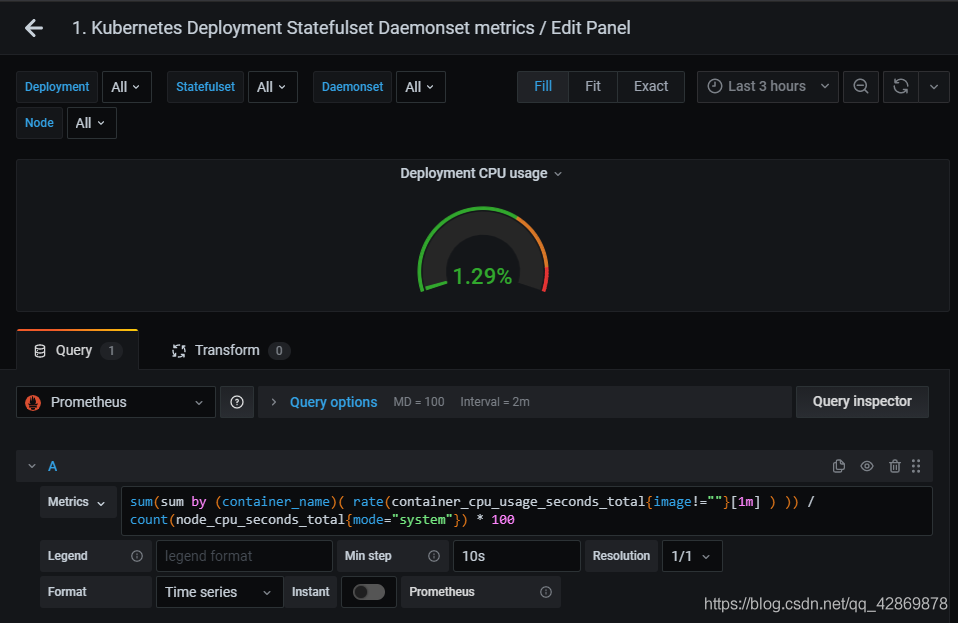Click the query letter A label
This screenshot has width=958, height=623.
[x=53, y=467]
